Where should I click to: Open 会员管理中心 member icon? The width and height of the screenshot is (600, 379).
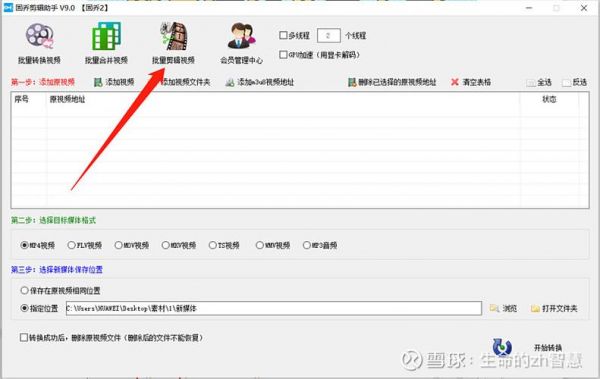241,36
